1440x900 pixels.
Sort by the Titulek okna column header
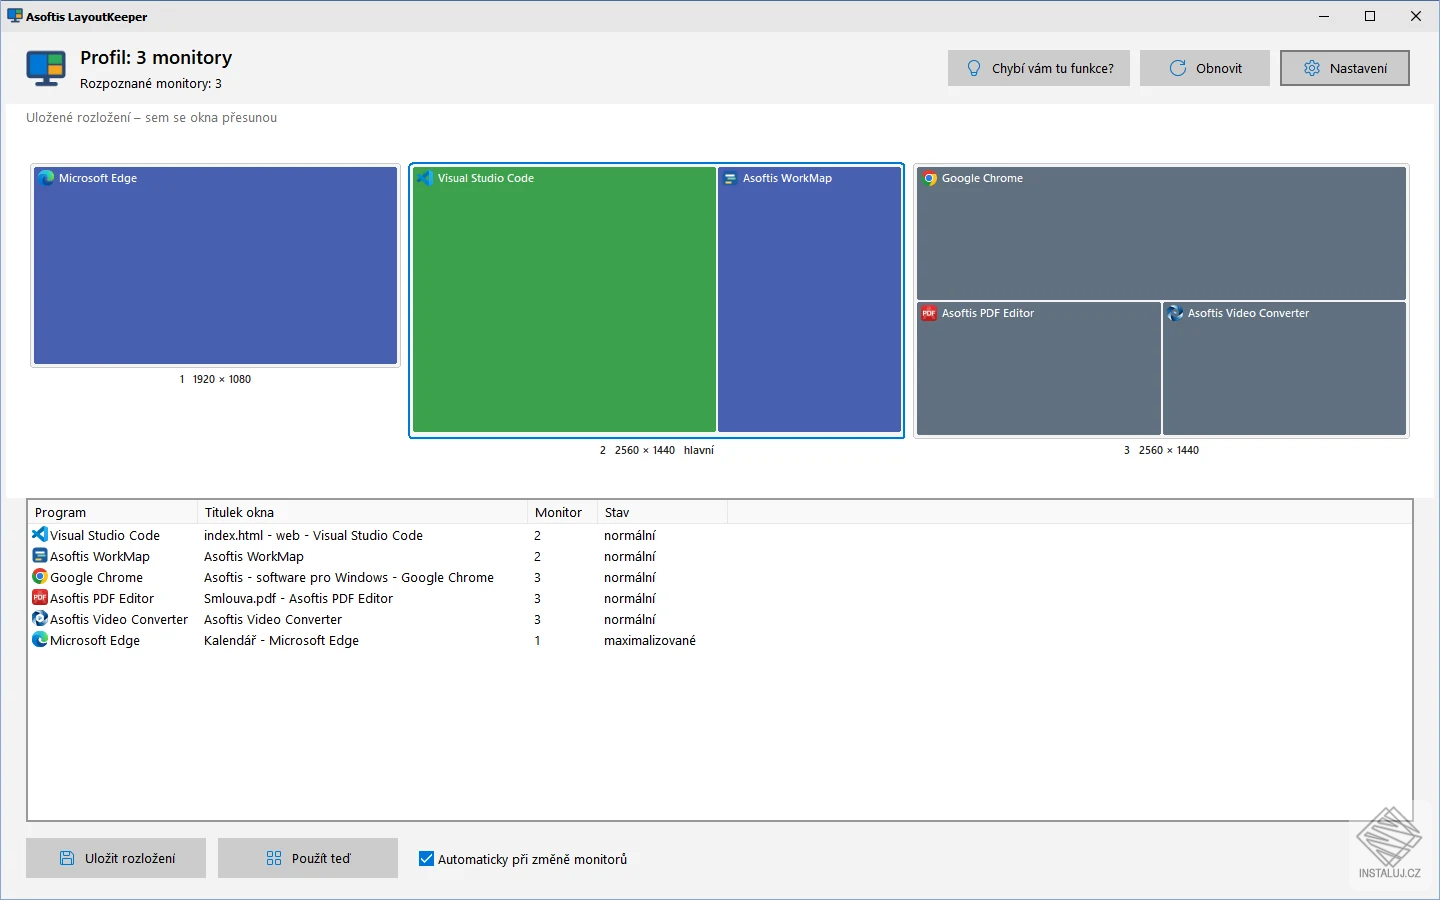pos(362,512)
